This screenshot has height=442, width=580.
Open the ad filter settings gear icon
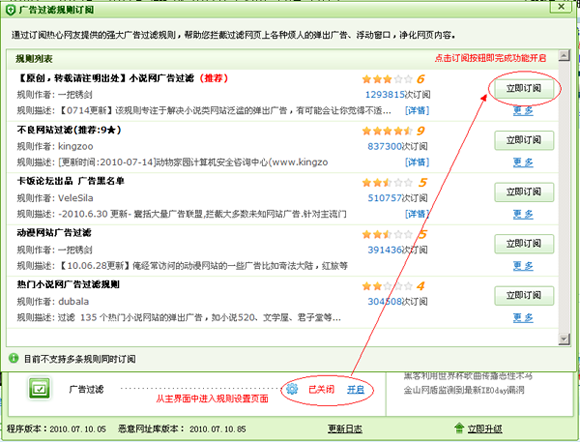tap(292, 389)
